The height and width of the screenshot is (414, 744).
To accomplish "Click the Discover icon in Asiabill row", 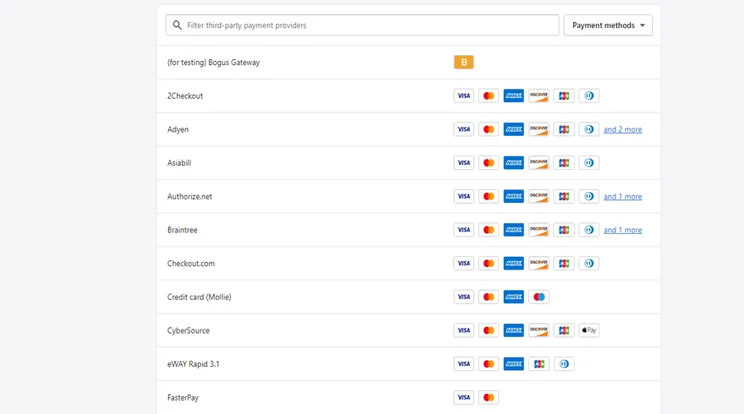I will (x=539, y=163).
